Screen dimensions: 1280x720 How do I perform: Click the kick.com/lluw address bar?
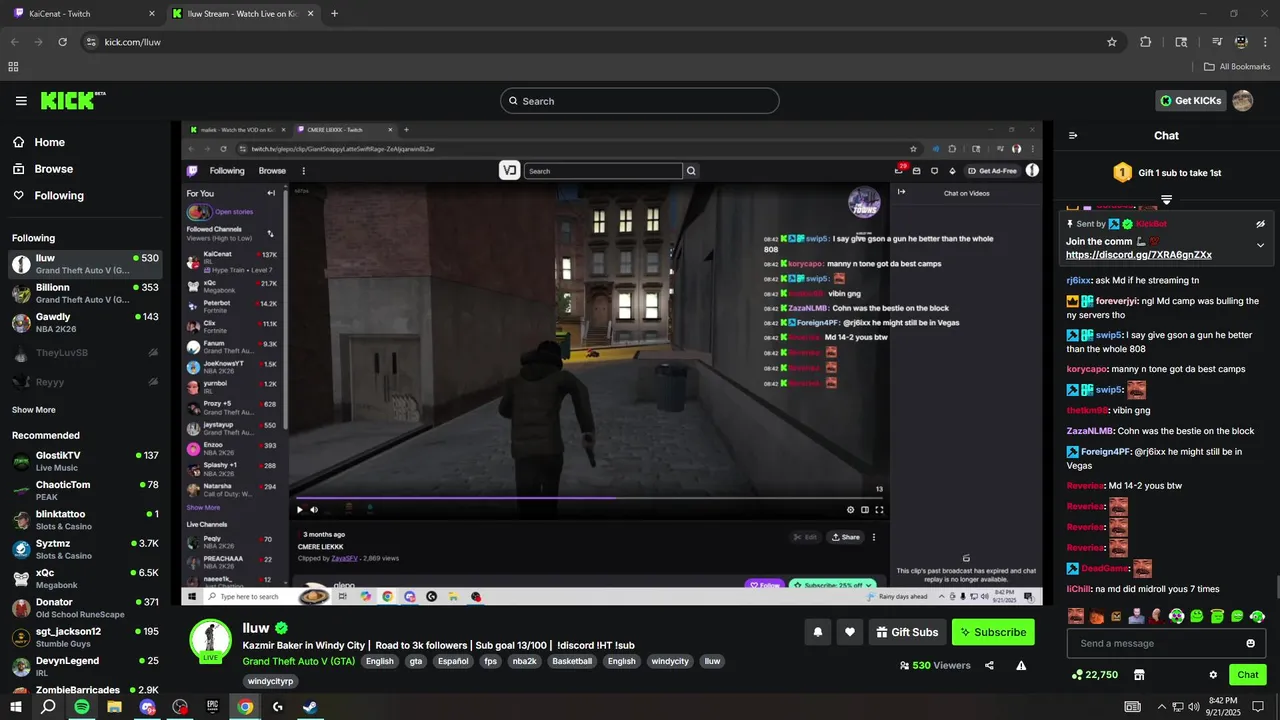click(x=600, y=42)
